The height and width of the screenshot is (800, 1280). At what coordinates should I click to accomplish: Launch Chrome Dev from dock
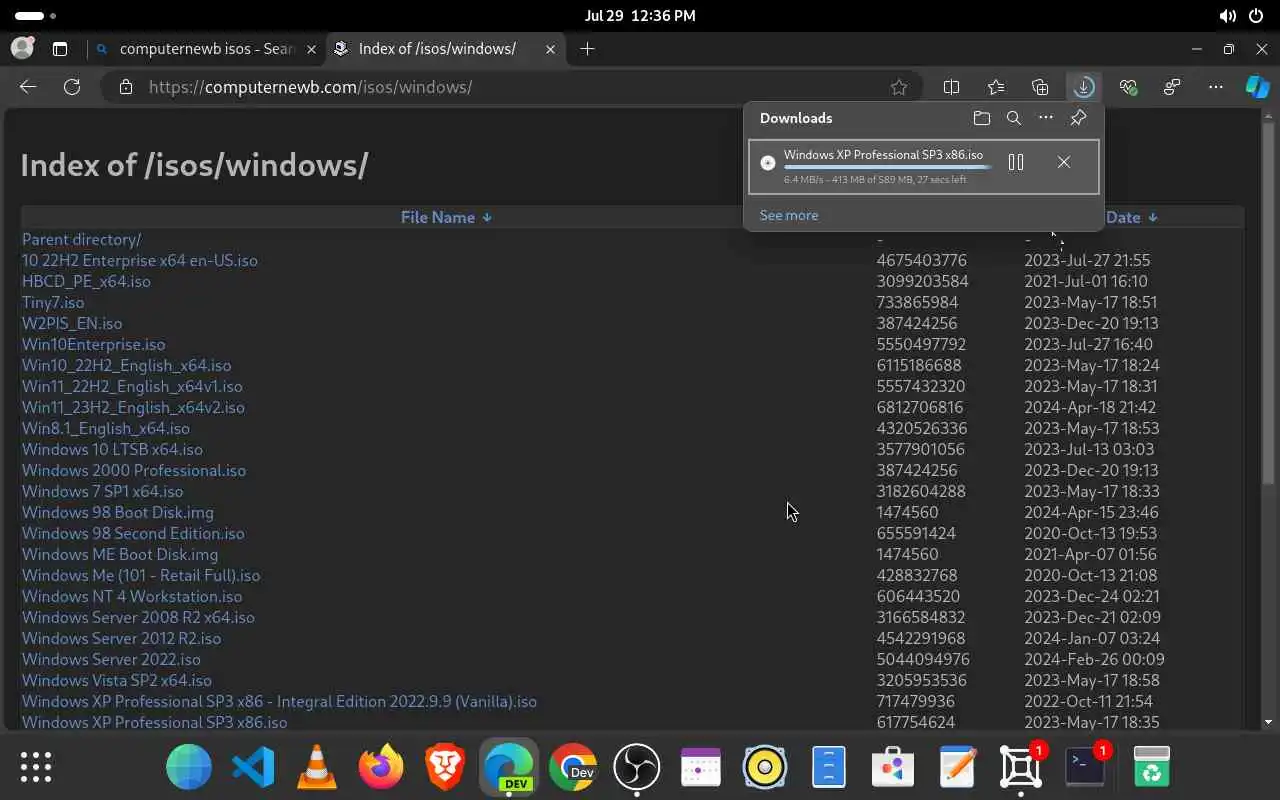(x=573, y=767)
